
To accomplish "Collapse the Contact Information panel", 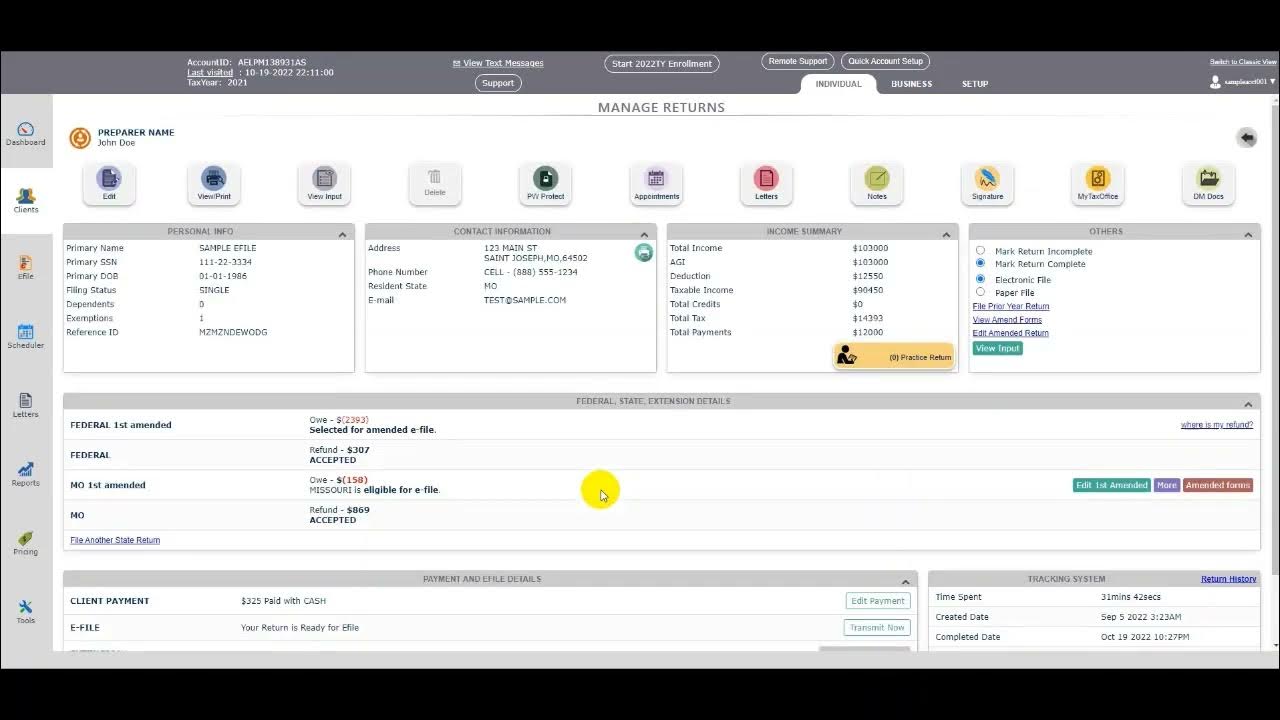I will (644, 234).
